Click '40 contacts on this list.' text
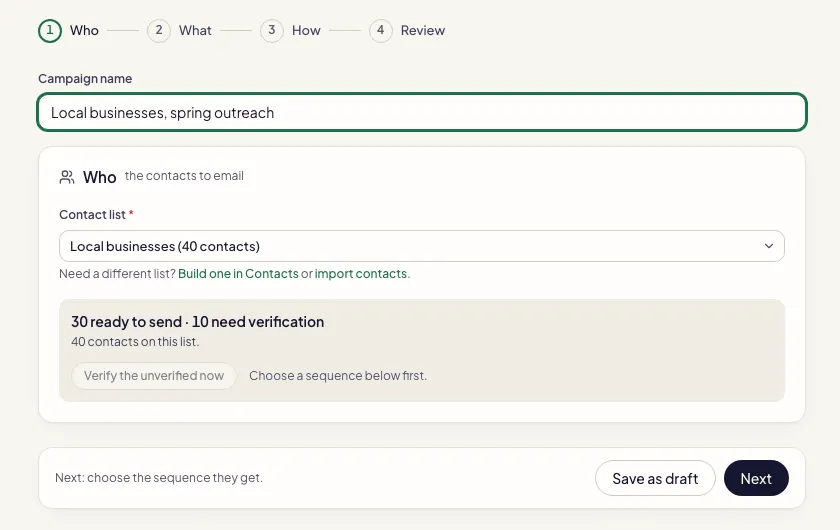This screenshot has height=530, width=840. point(135,342)
